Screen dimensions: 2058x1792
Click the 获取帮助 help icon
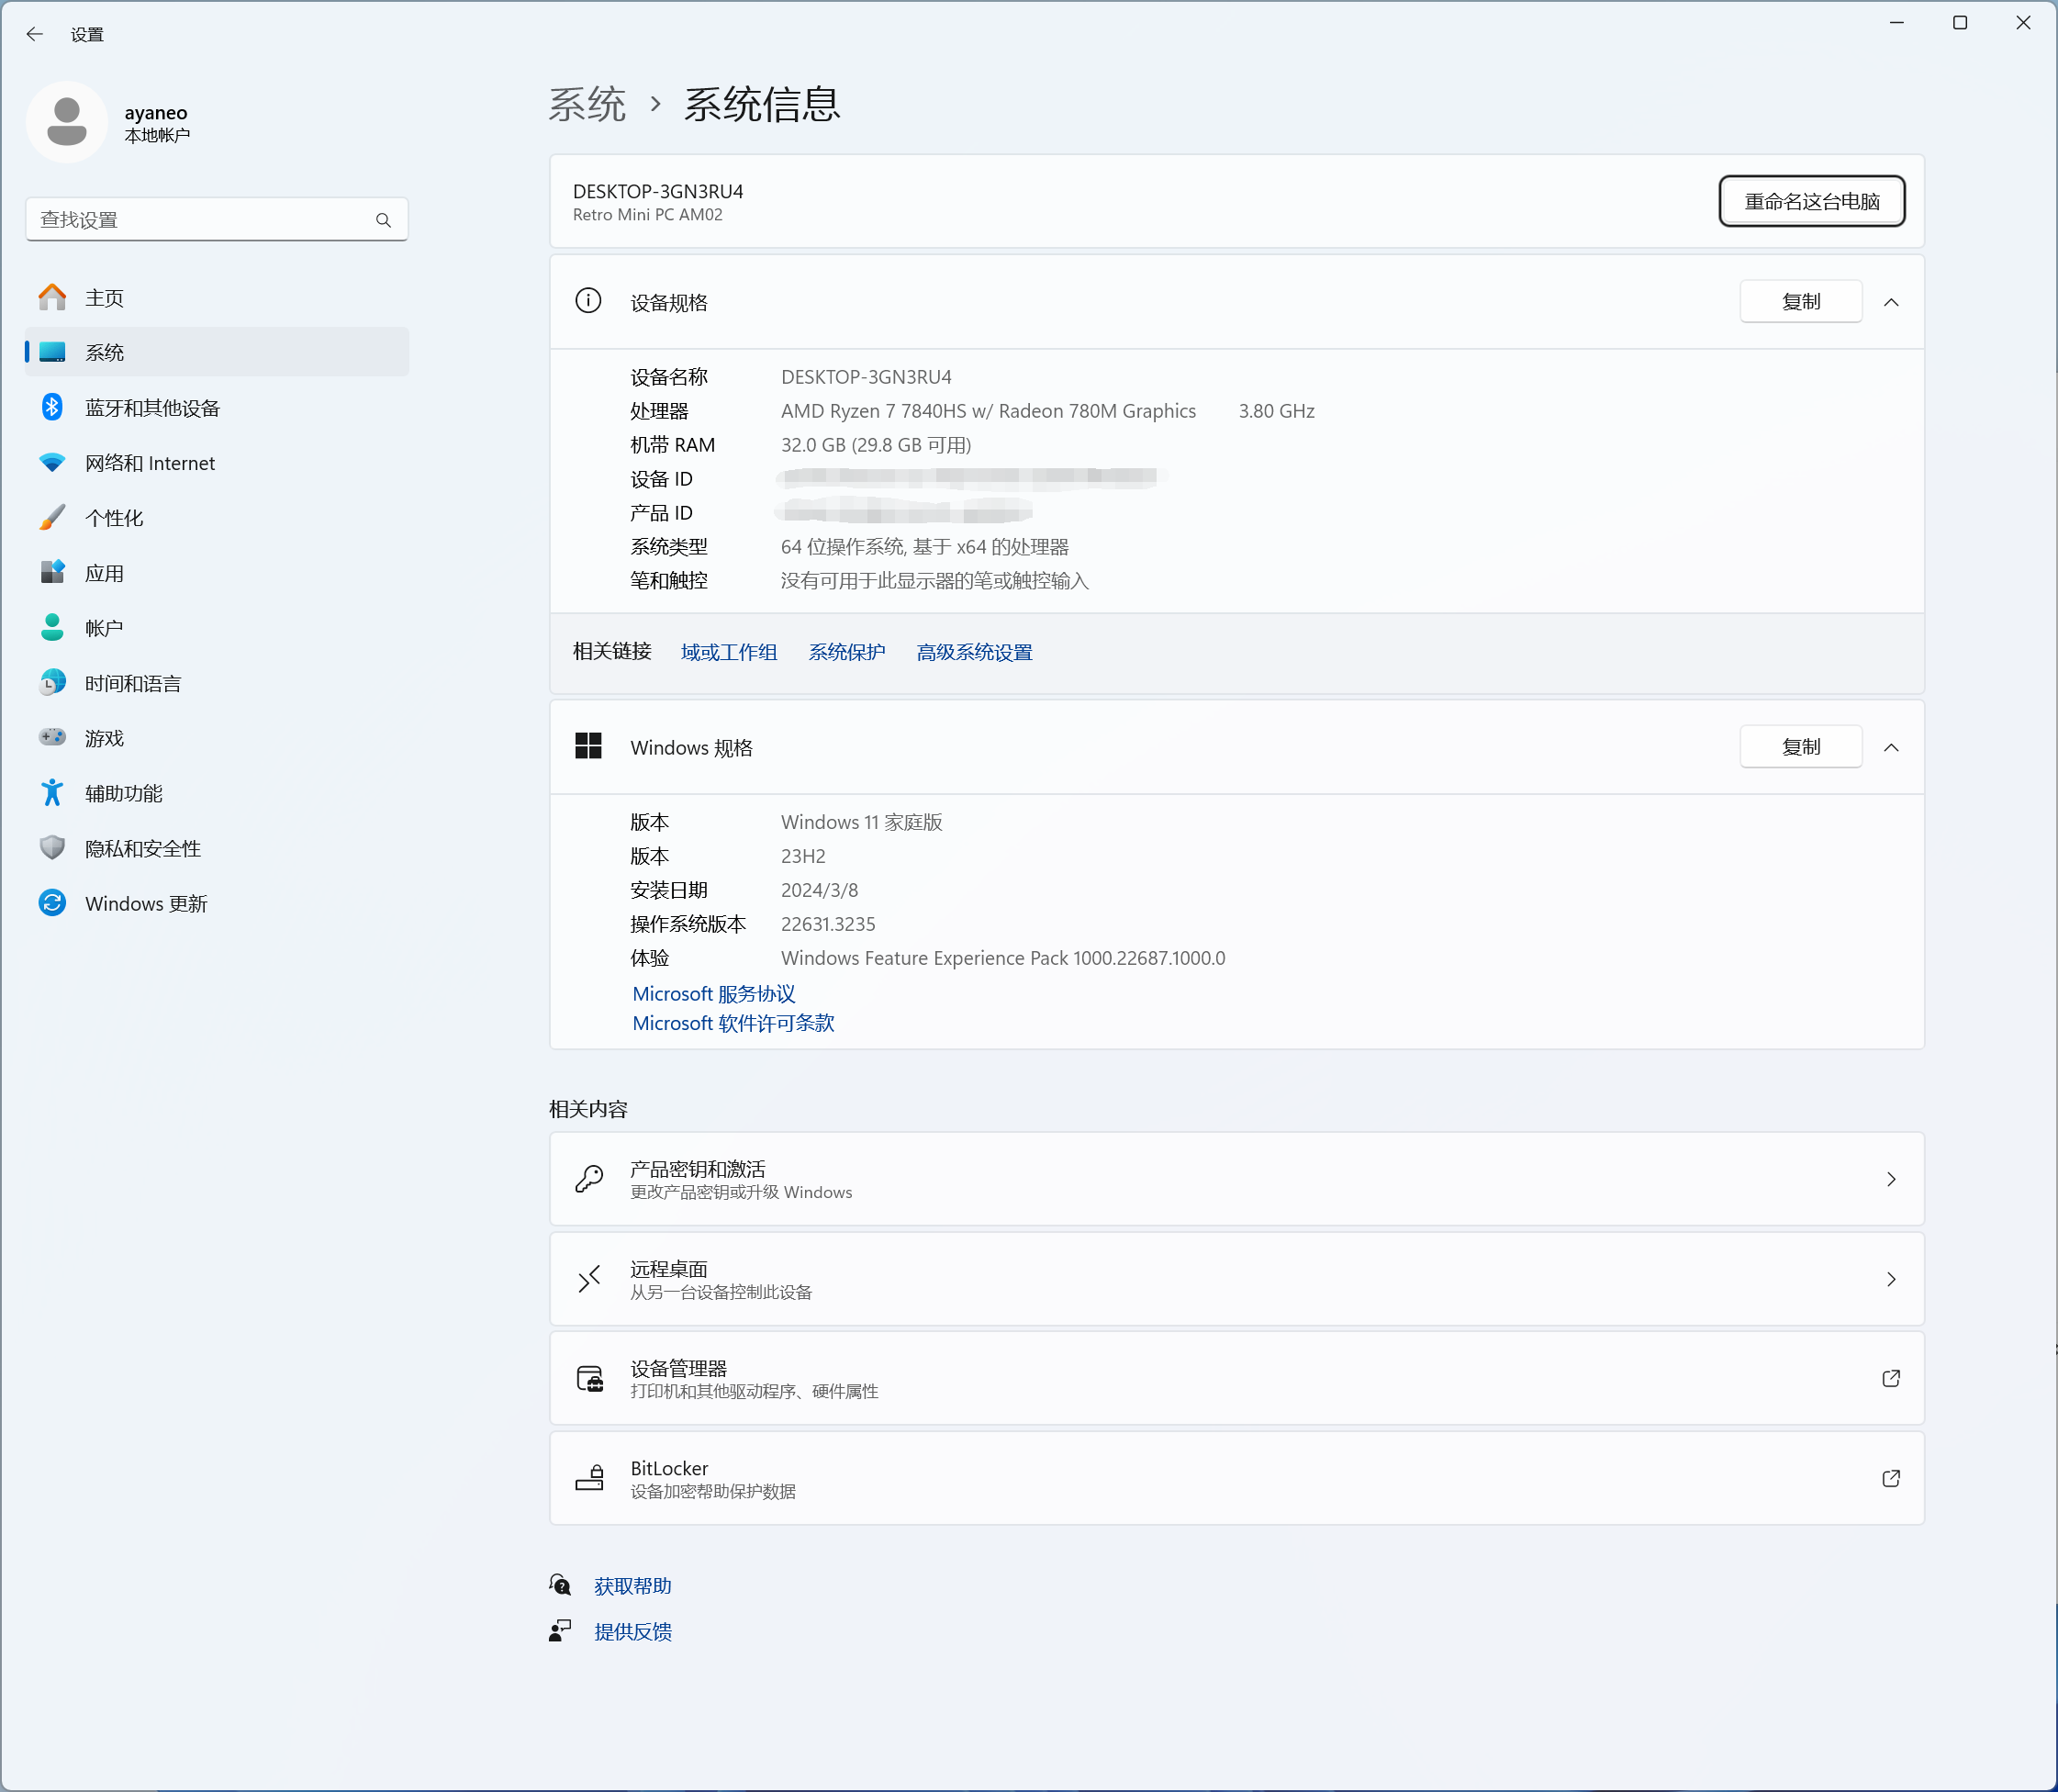click(x=560, y=1585)
